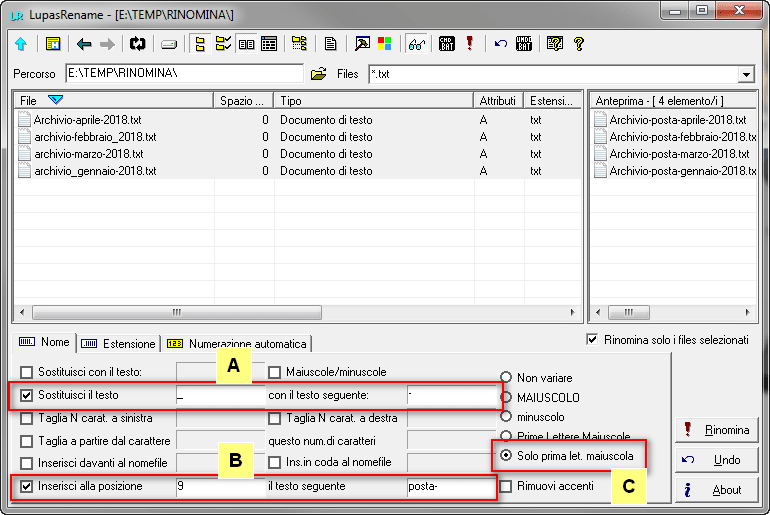Click the blue sort triangle in File header
Image resolution: width=770 pixels, height=515 pixels.
point(55,100)
